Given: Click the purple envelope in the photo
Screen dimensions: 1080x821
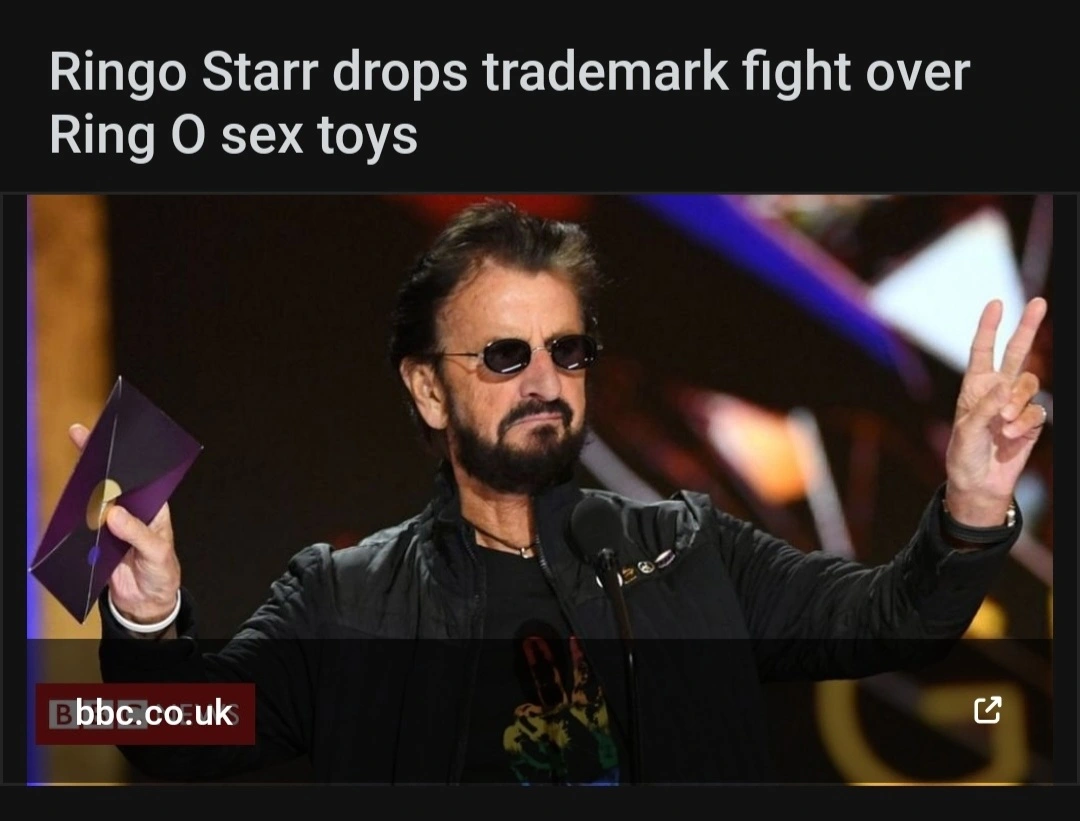Looking at the screenshot, I should (114, 499).
